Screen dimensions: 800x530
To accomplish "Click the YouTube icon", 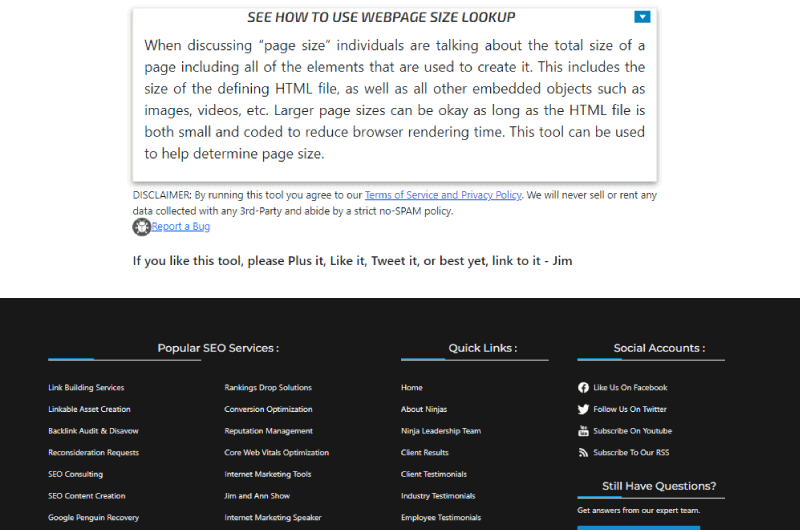I will (583, 431).
